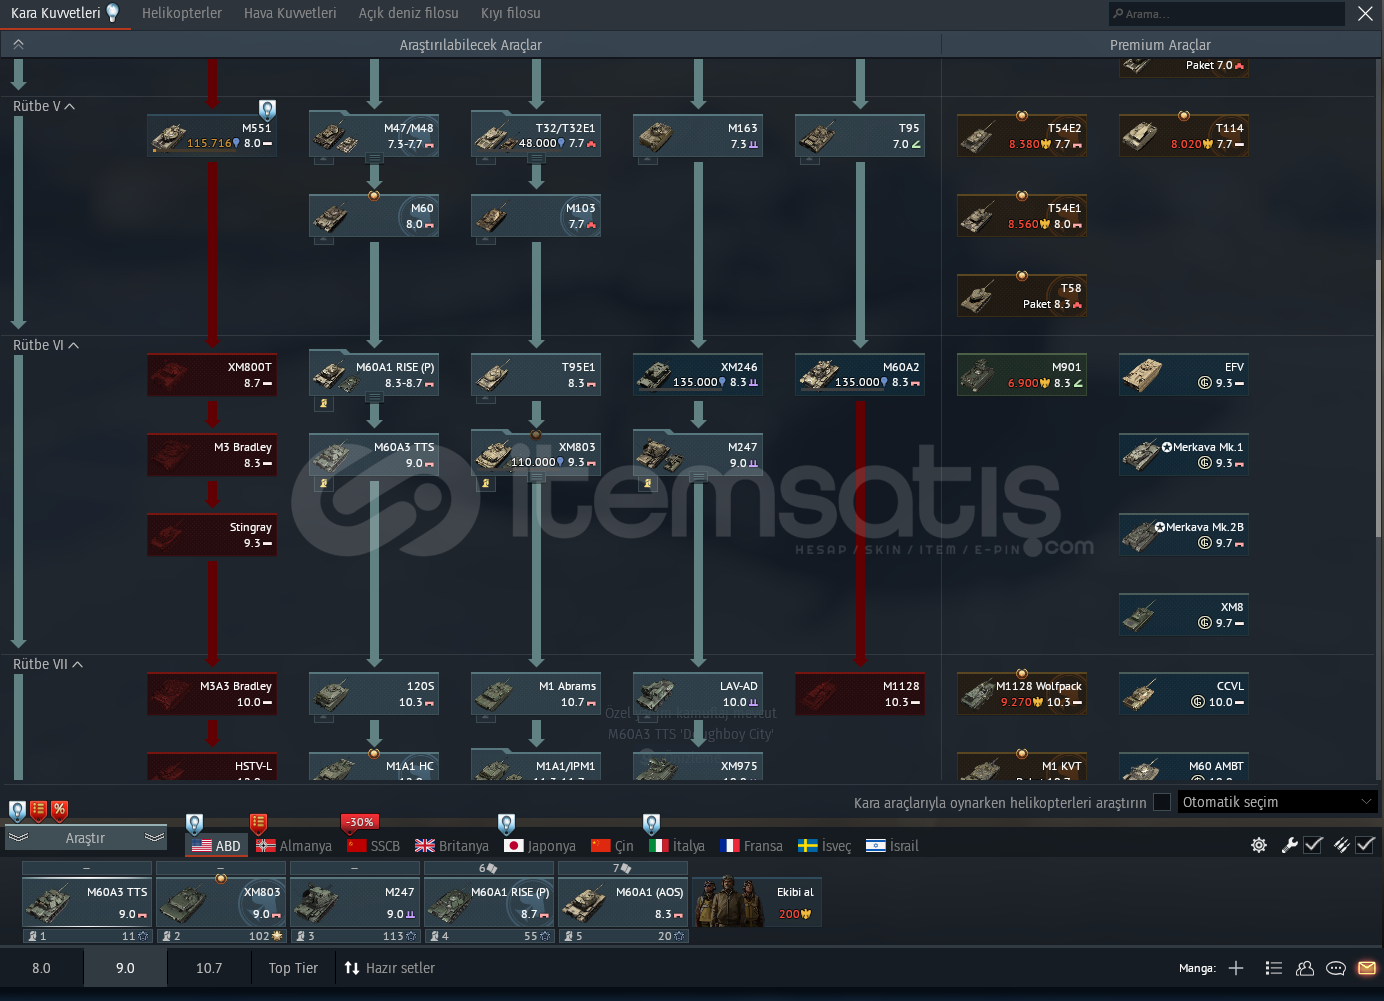Screen dimensions: 1384x1001
Task: Open the Otomatik seçim dropdown
Action: click(x=1277, y=802)
